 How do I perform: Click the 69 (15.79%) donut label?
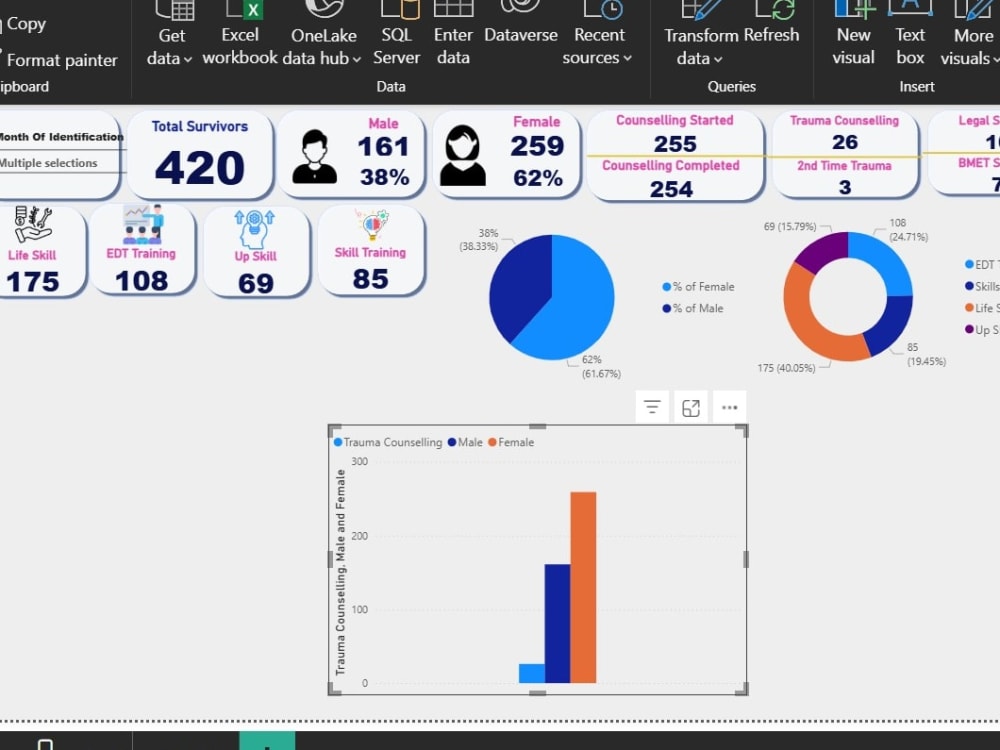click(x=790, y=226)
